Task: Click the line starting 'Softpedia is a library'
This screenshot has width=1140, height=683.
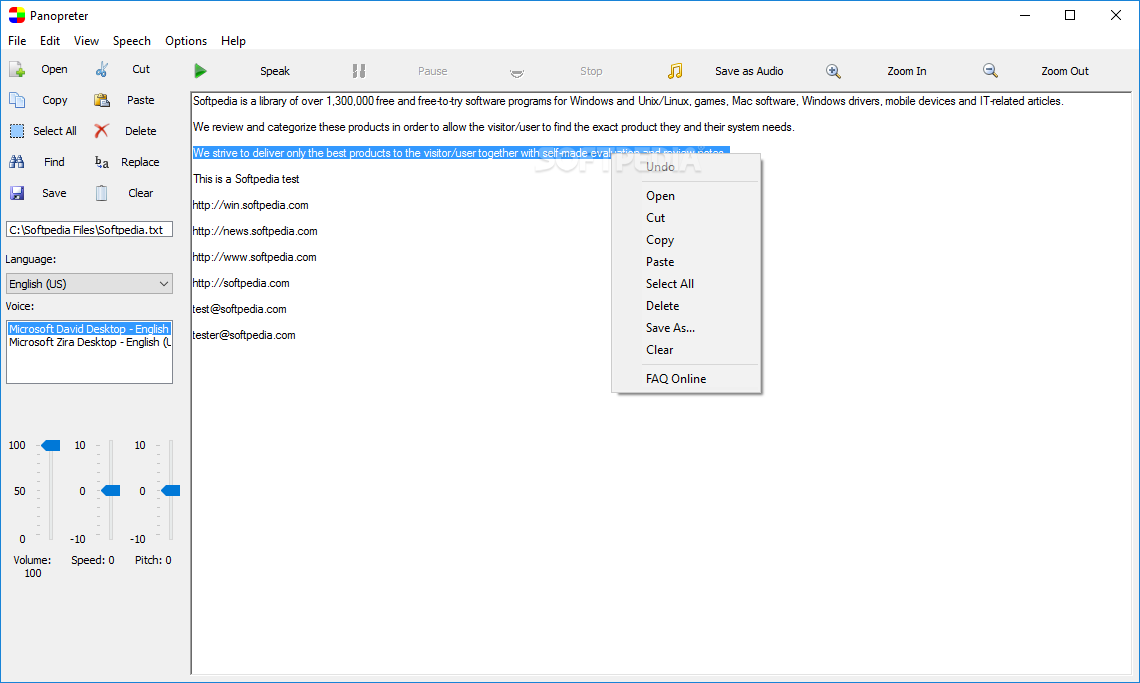Action: (x=628, y=101)
